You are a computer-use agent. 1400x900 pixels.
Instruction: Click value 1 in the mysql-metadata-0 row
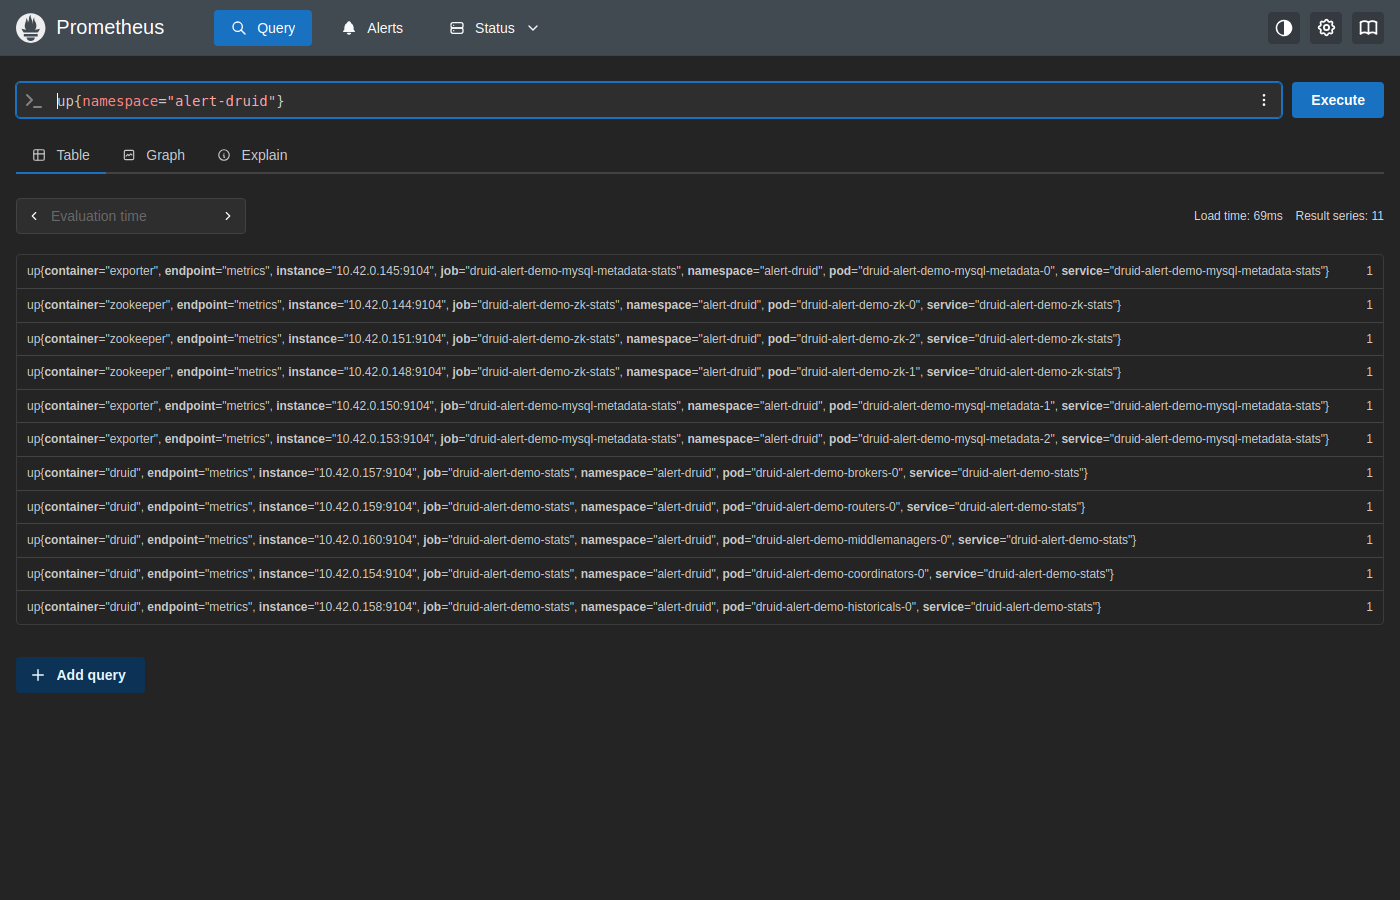pos(1369,271)
